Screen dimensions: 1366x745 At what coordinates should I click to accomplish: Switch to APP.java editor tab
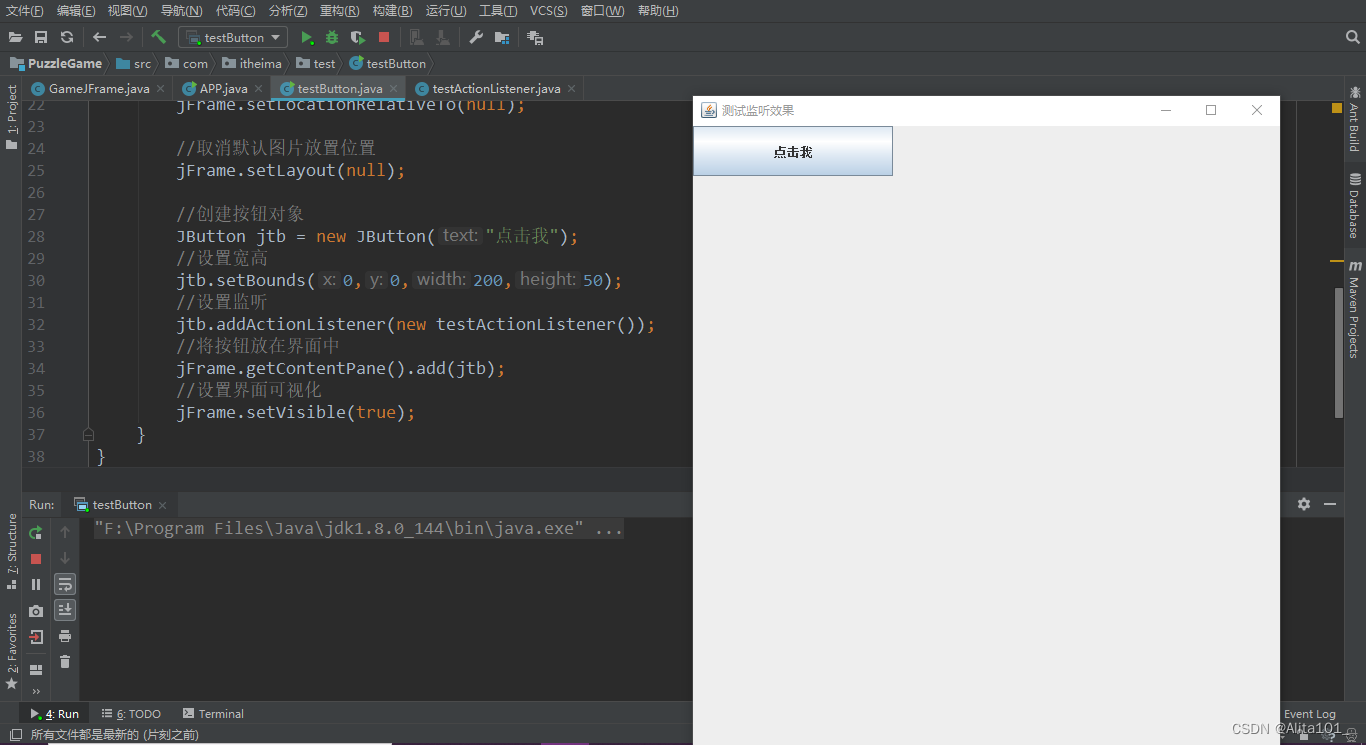[x=224, y=88]
